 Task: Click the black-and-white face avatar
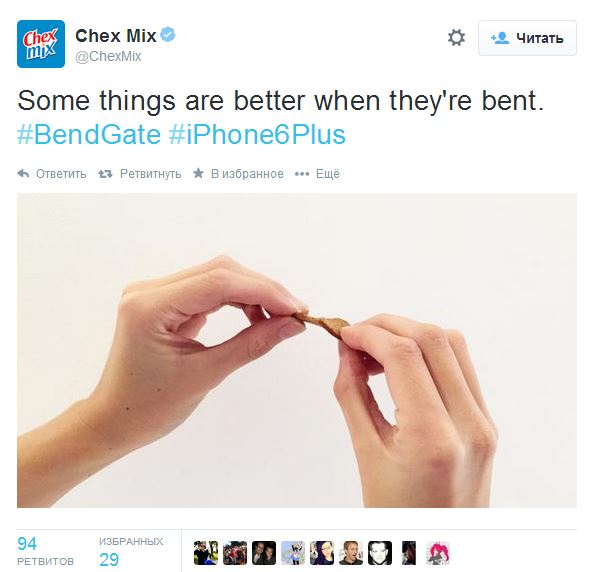tap(380, 553)
